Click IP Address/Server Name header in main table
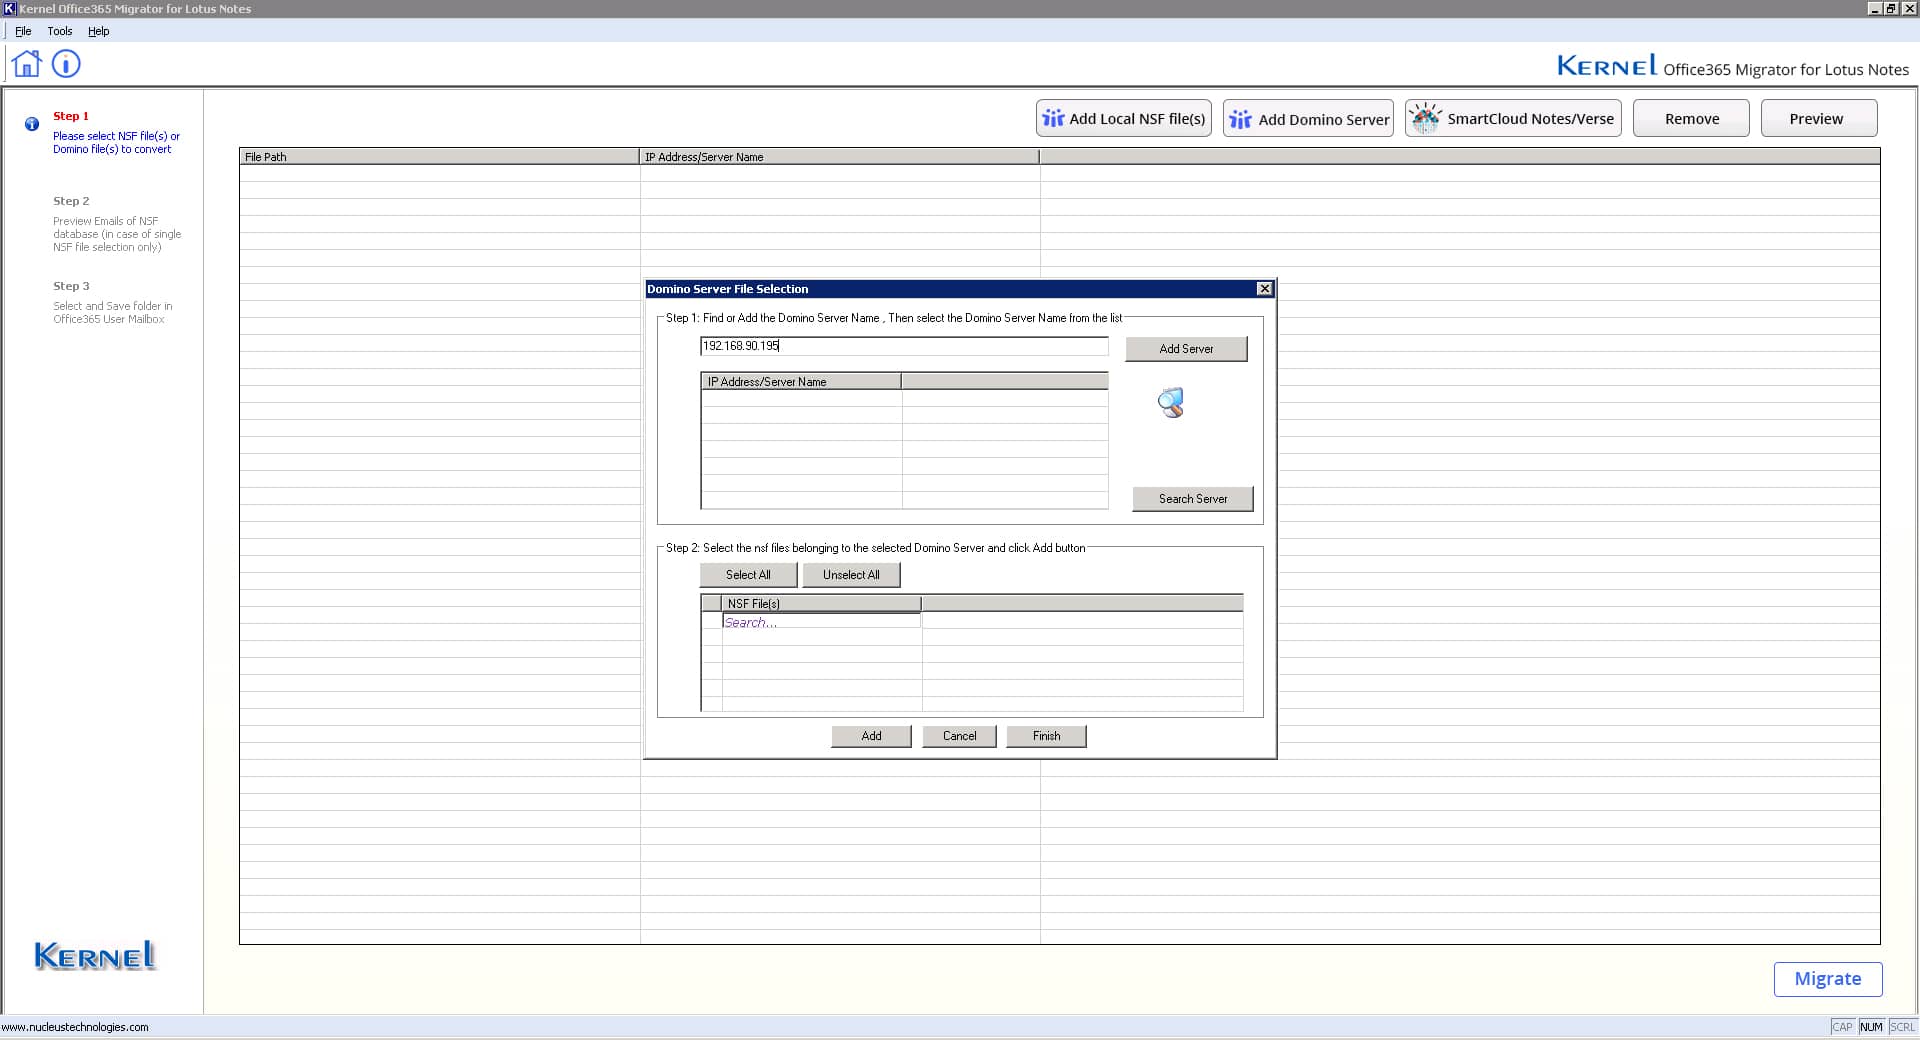 tap(839, 157)
